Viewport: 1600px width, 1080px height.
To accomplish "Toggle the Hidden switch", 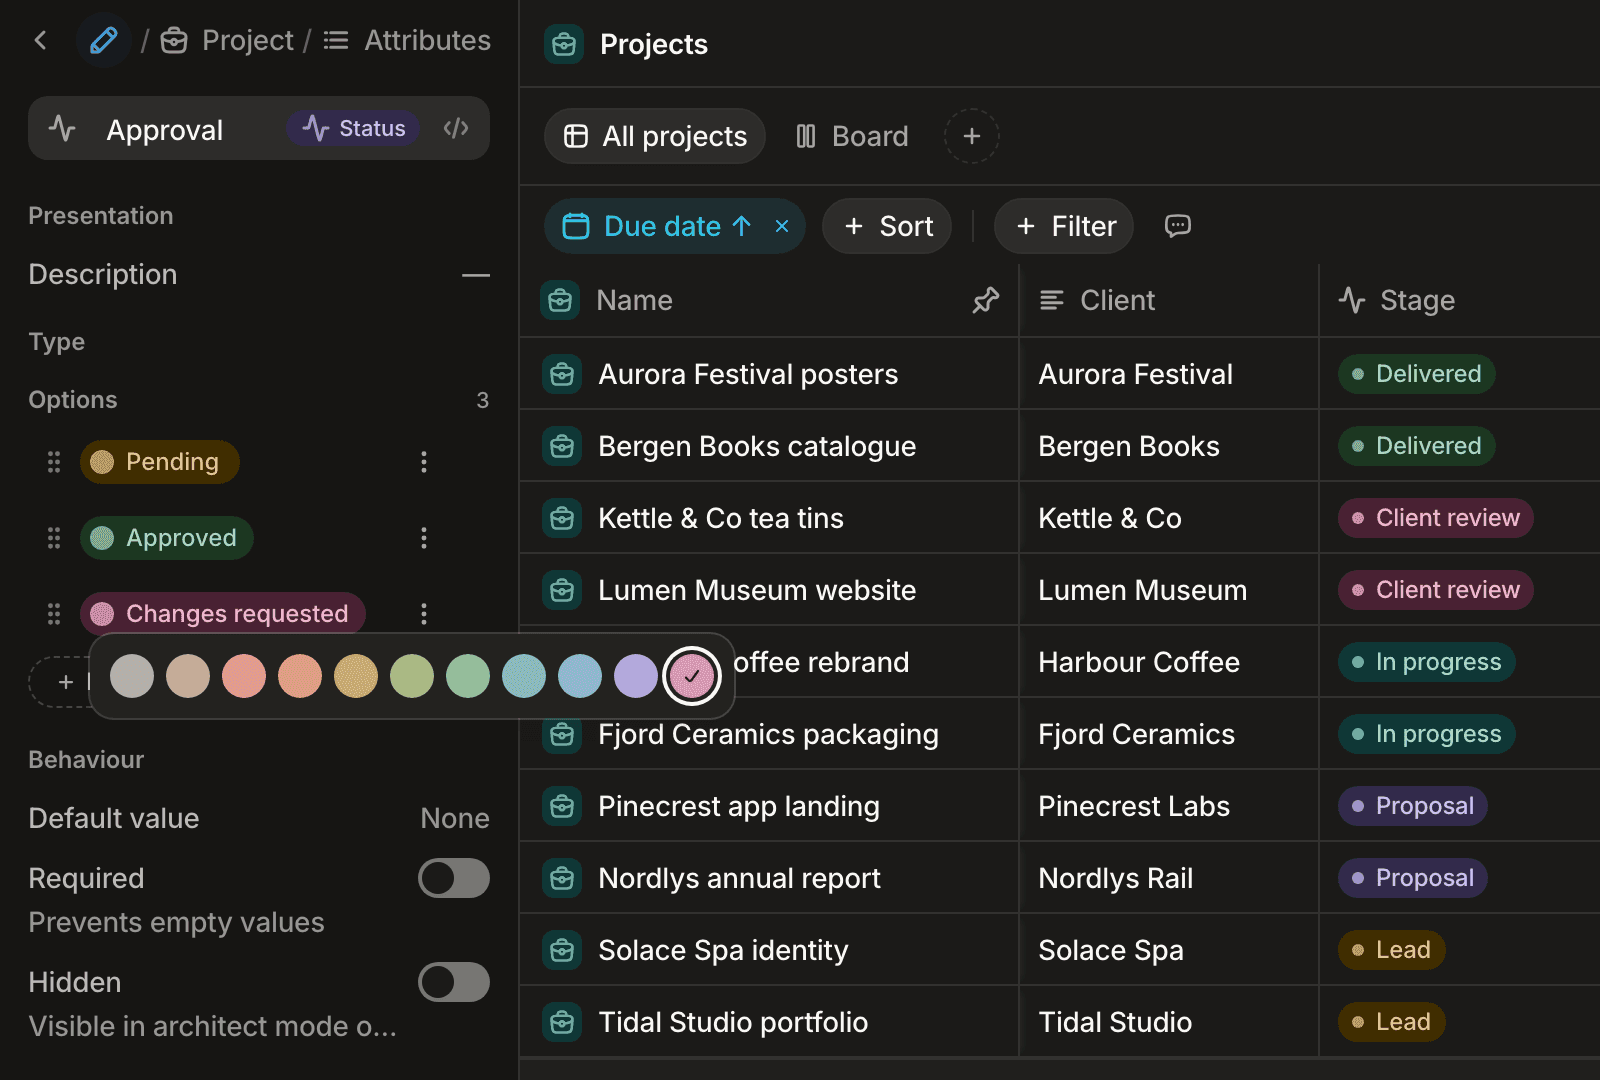I will 454,982.
